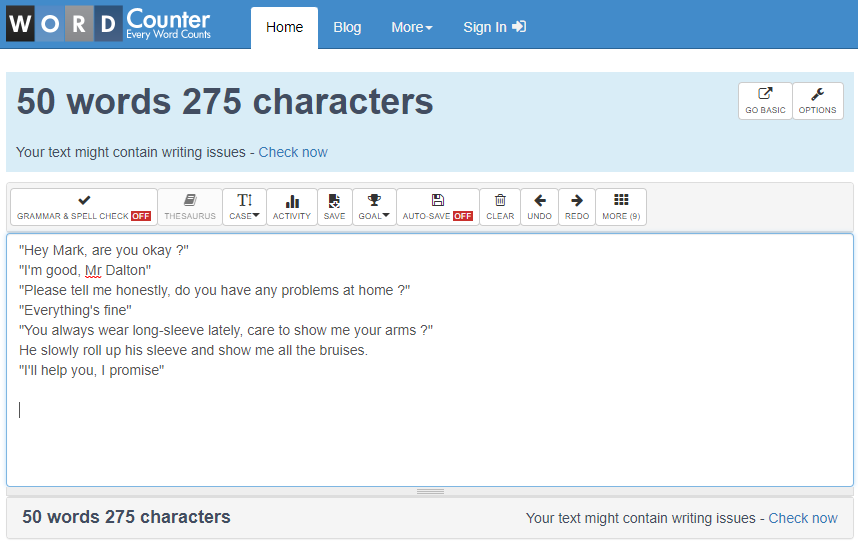Image resolution: width=858 pixels, height=543 pixels.
Task: Open the More (9) tools grid
Action: [621, 207]
